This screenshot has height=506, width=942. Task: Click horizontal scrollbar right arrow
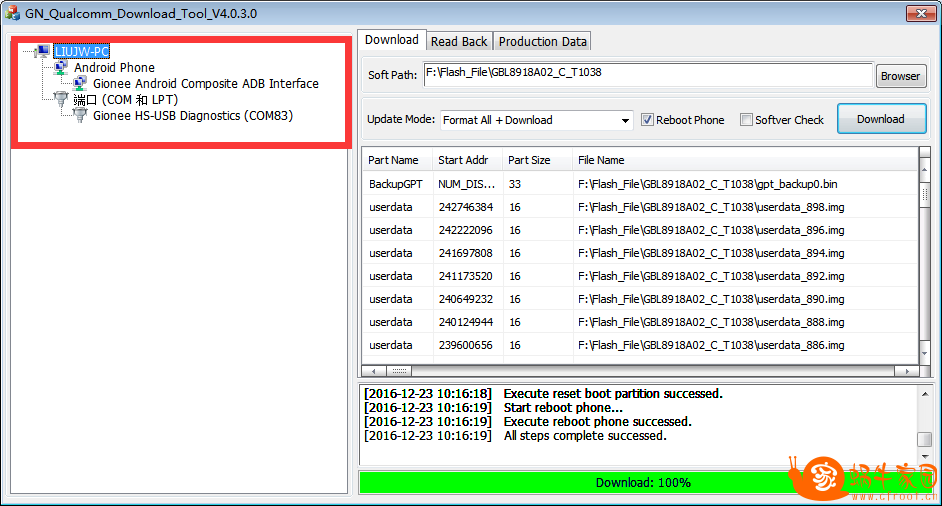click(x=907, y=371)
